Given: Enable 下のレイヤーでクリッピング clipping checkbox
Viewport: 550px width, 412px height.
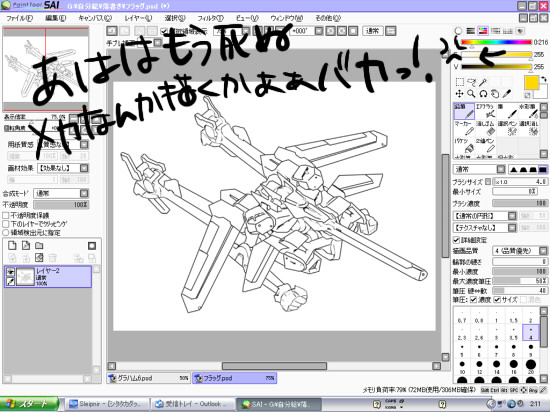Looking at the screenshot, I should [x=6, y=224].
